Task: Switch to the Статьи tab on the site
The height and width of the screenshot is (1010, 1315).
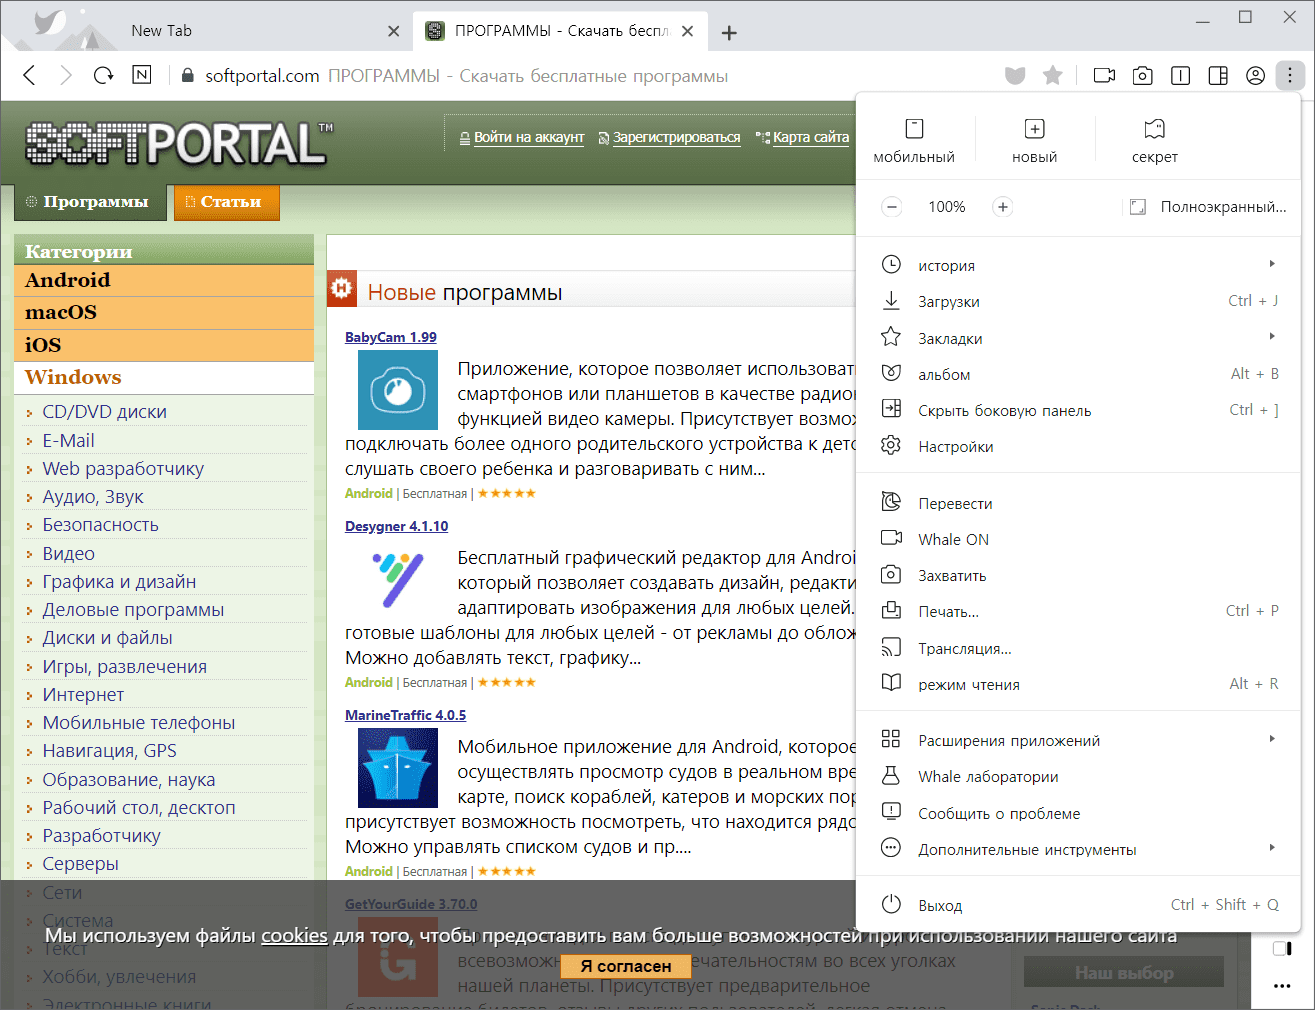Action: (x=227, y=202)
